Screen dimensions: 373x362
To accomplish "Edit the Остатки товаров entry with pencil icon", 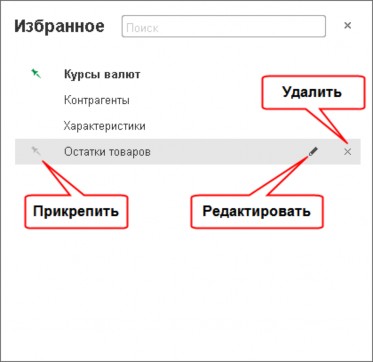I will [313, 152].
